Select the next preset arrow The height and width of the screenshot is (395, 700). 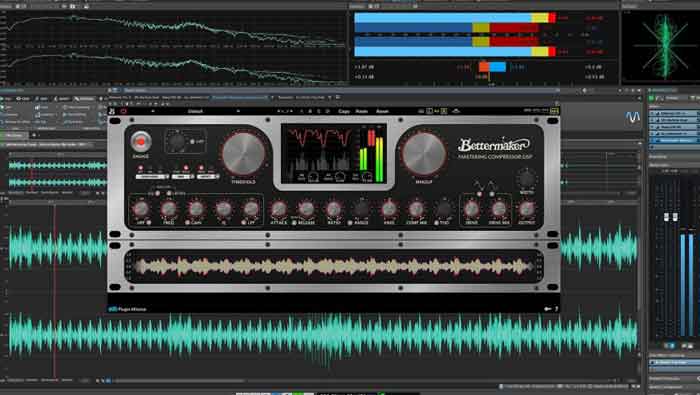[238, 111]
